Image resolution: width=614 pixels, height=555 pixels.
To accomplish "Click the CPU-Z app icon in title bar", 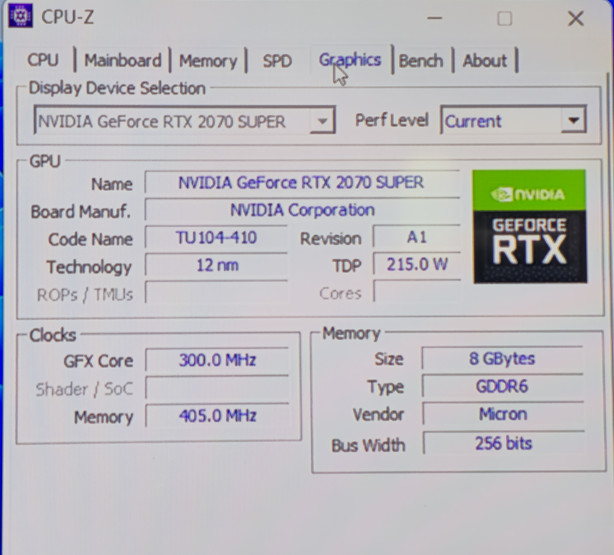I will pyautogui.click(x=20, y=17).
